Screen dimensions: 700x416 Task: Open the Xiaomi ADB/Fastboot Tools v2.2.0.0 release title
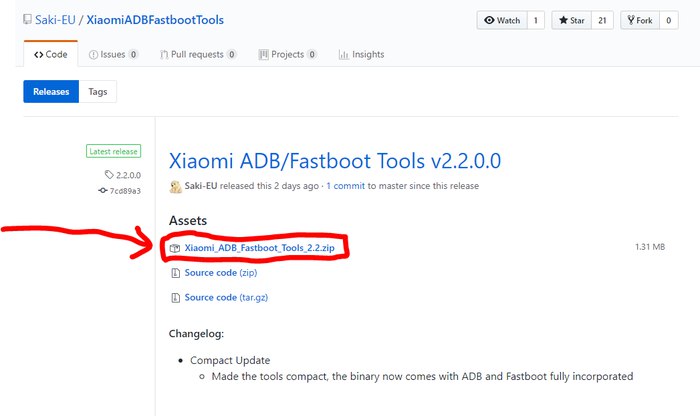[x=335, y=160]
